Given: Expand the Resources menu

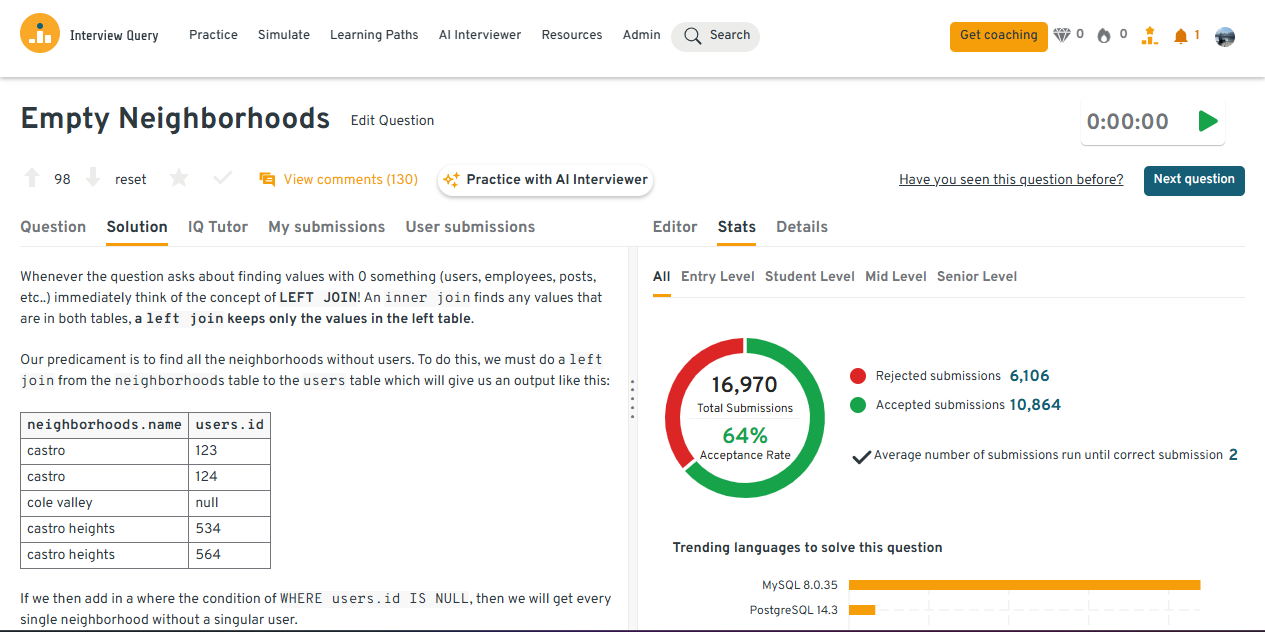Looking at the screenshot, I should [x=571, y=35].
